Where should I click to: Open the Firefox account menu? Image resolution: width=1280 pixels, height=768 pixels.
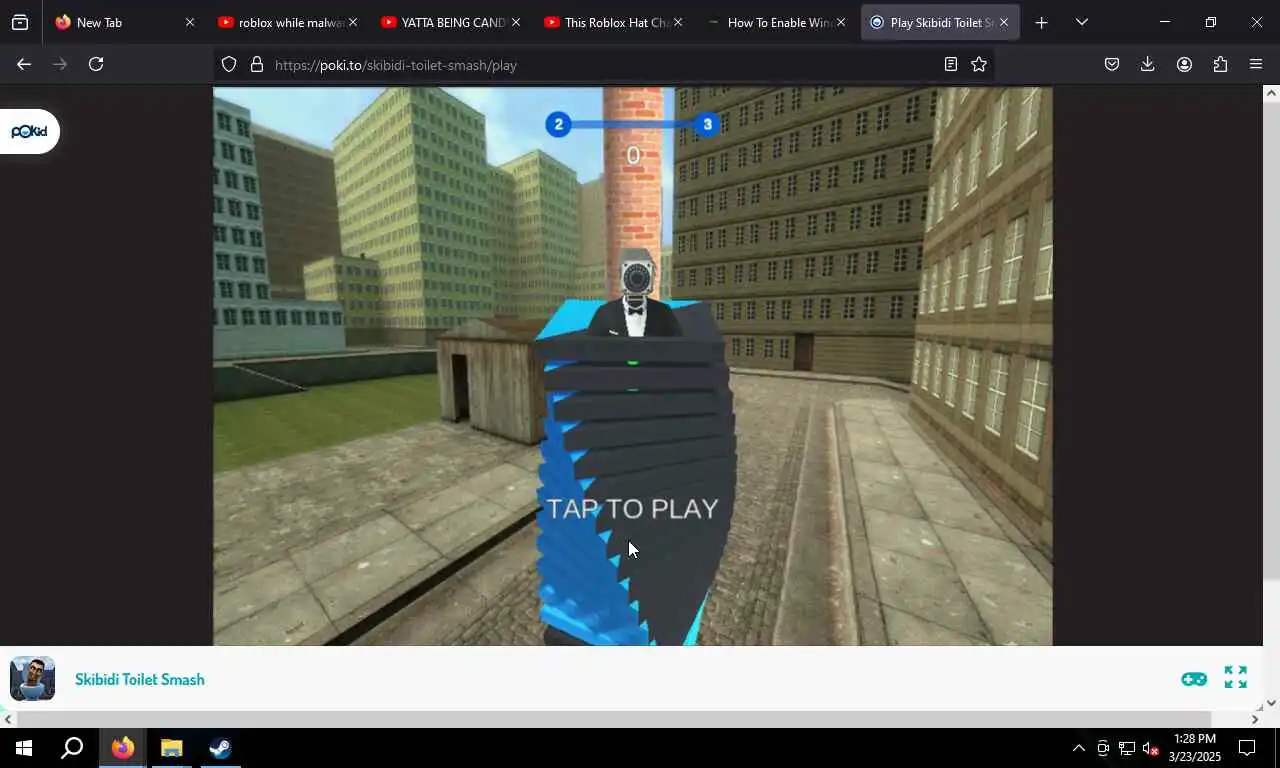[x=1184, y=64]
